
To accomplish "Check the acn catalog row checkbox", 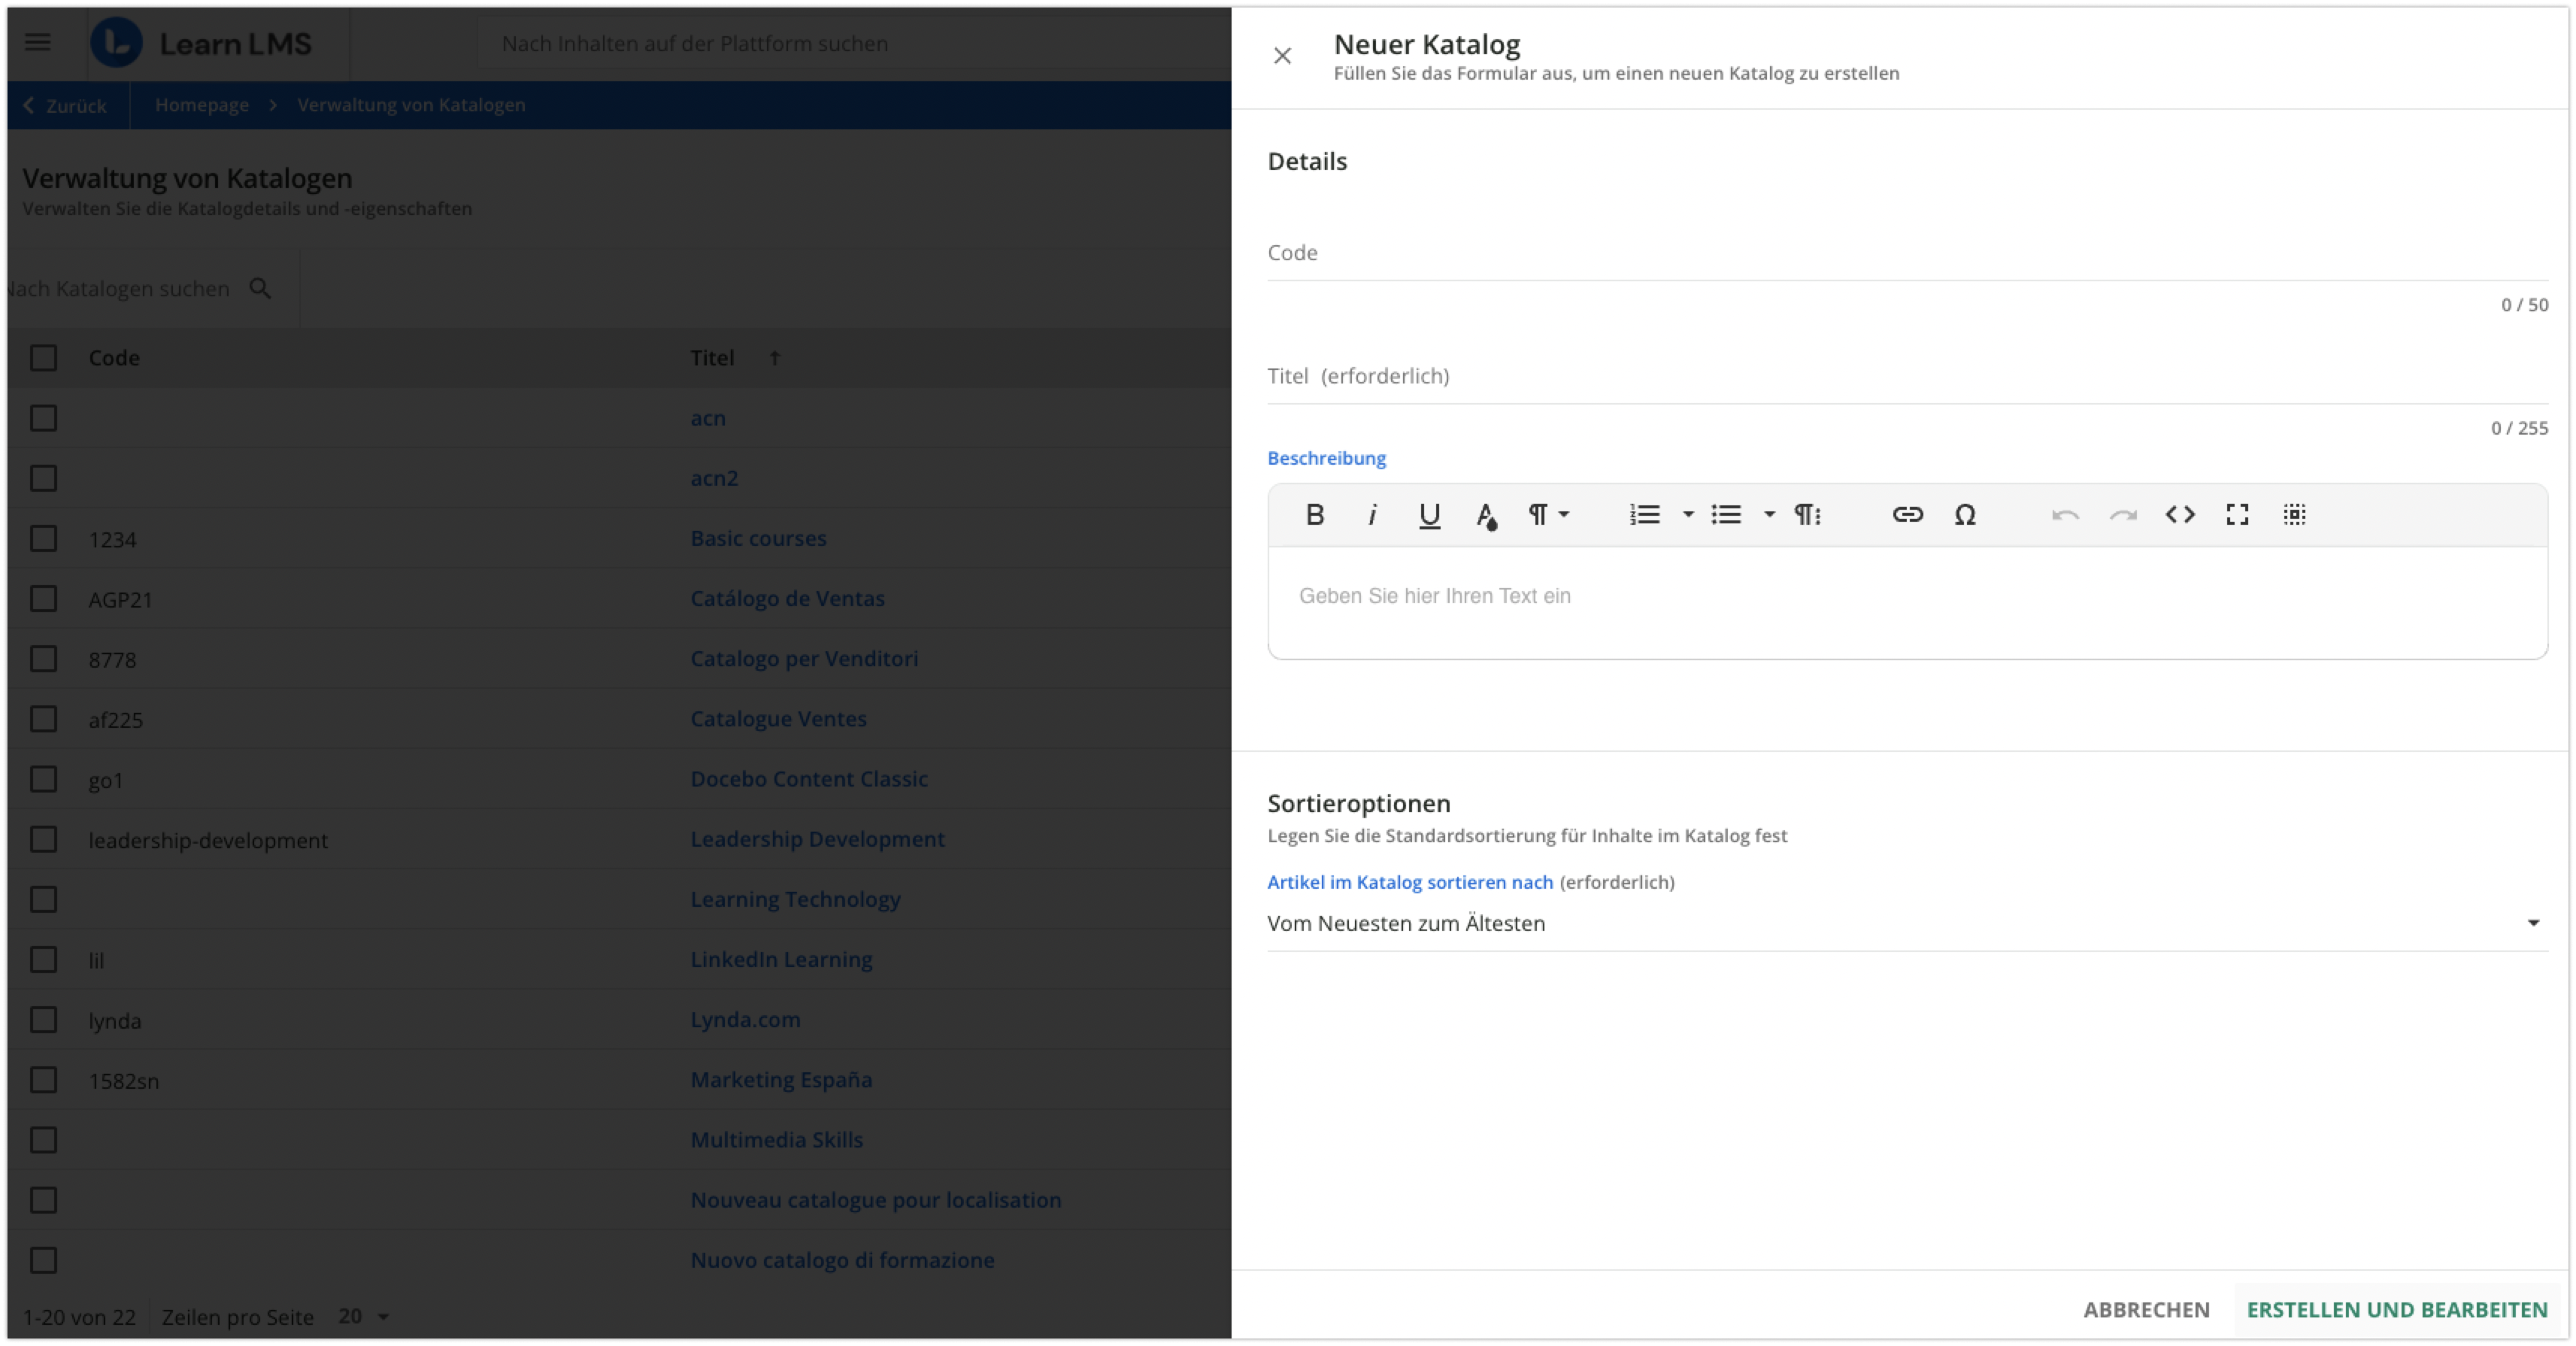I will point(43,418).
